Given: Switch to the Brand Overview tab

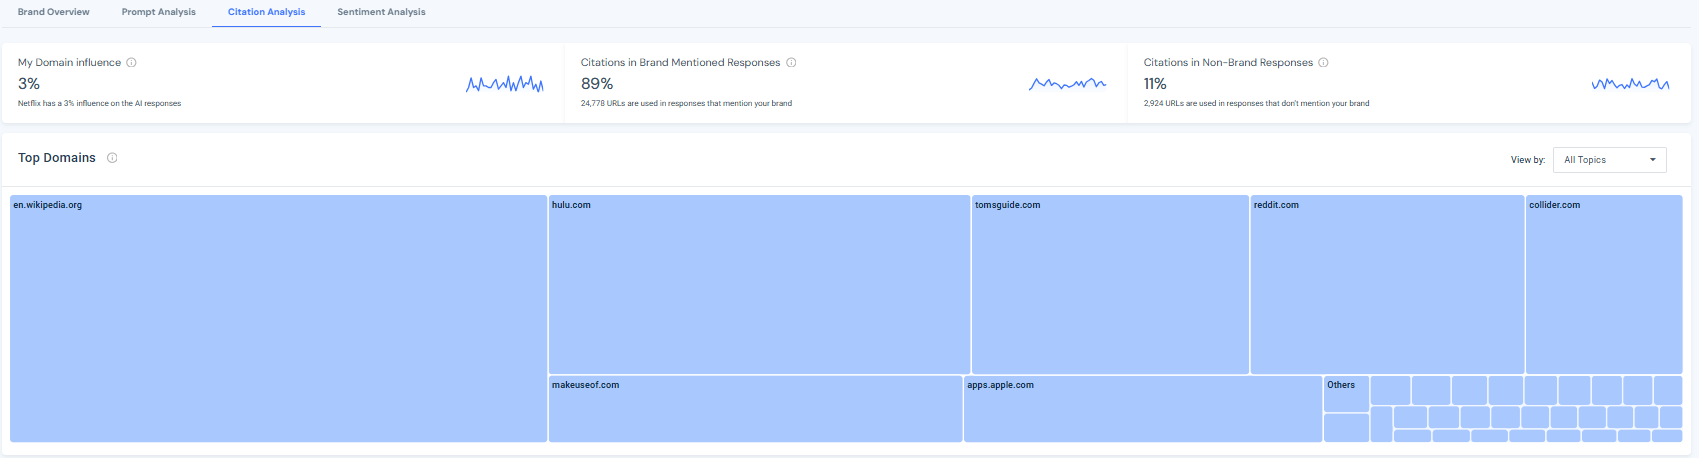Looking at the screenshot, I should pyautogui.click(x=53, y=12).
